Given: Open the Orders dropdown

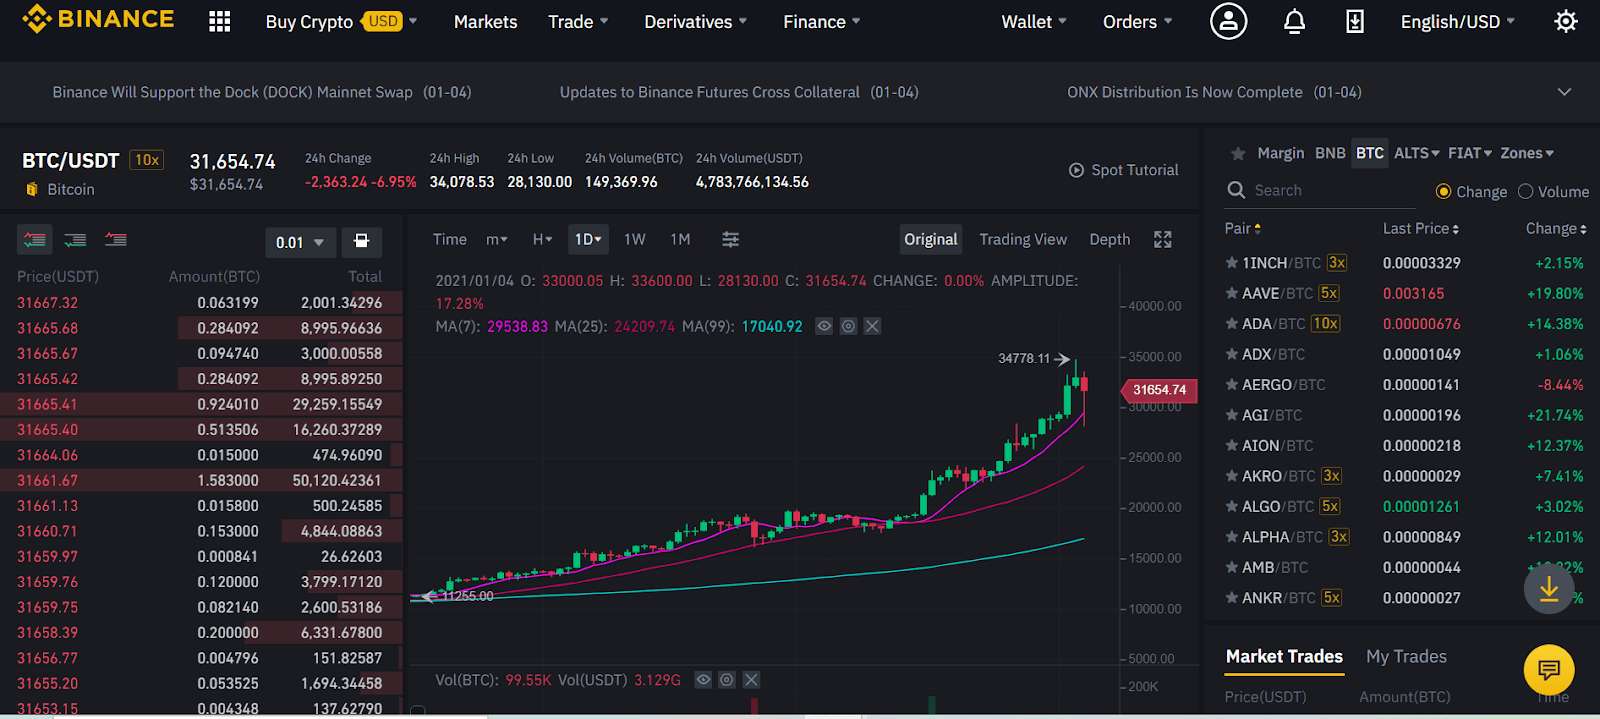Looking at the screenshot, I should (x=1137, y=21).
